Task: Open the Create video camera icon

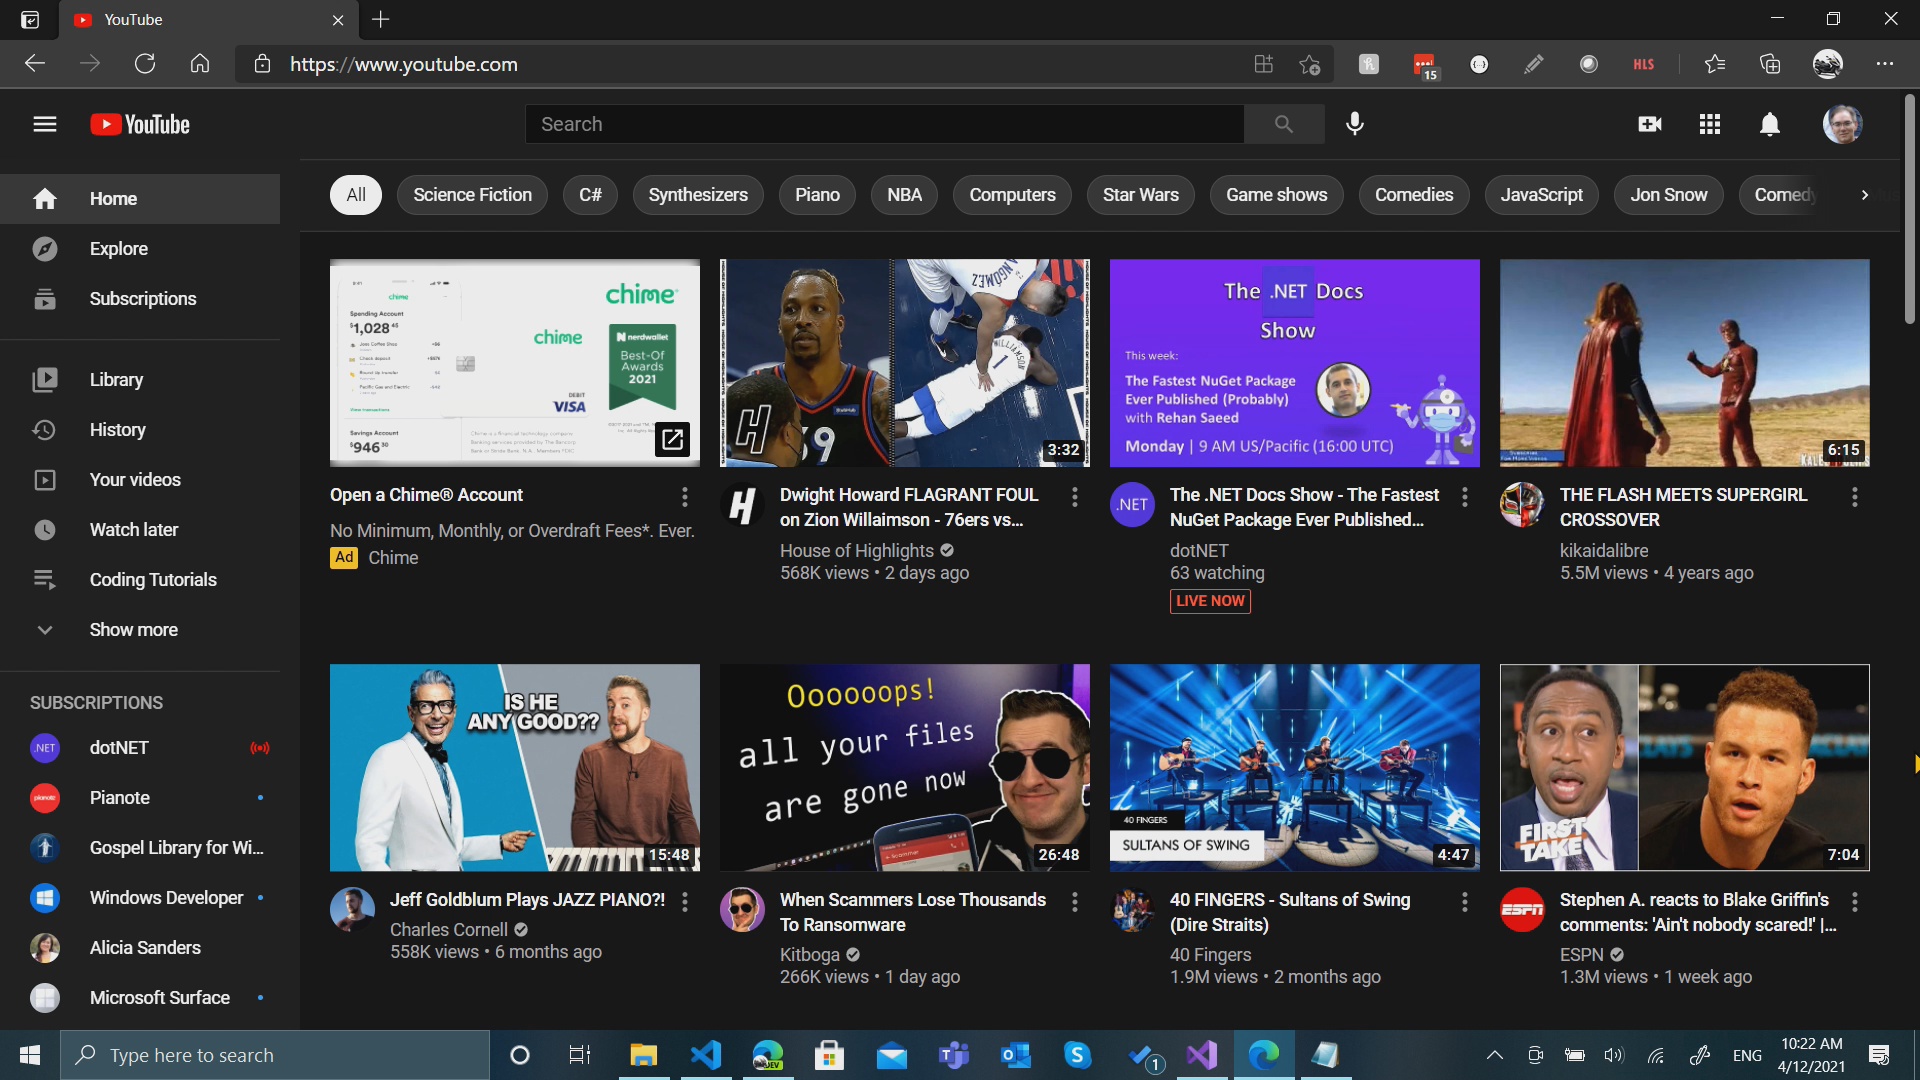Action: [x=1650, y=124]
